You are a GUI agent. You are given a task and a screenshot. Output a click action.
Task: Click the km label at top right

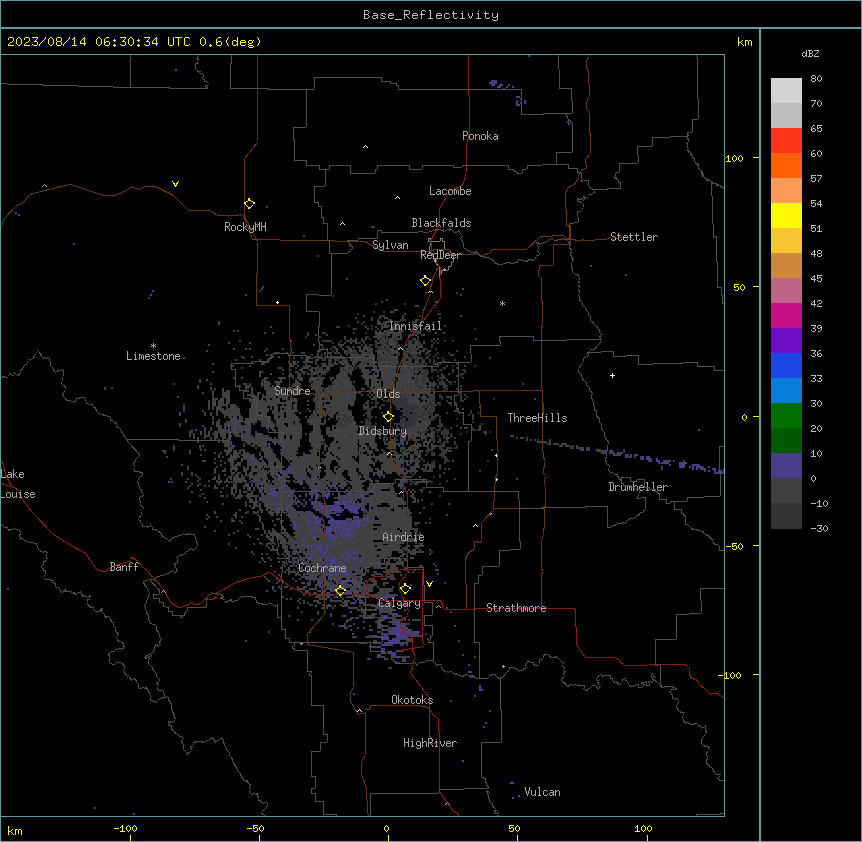[x=745, y=42]
